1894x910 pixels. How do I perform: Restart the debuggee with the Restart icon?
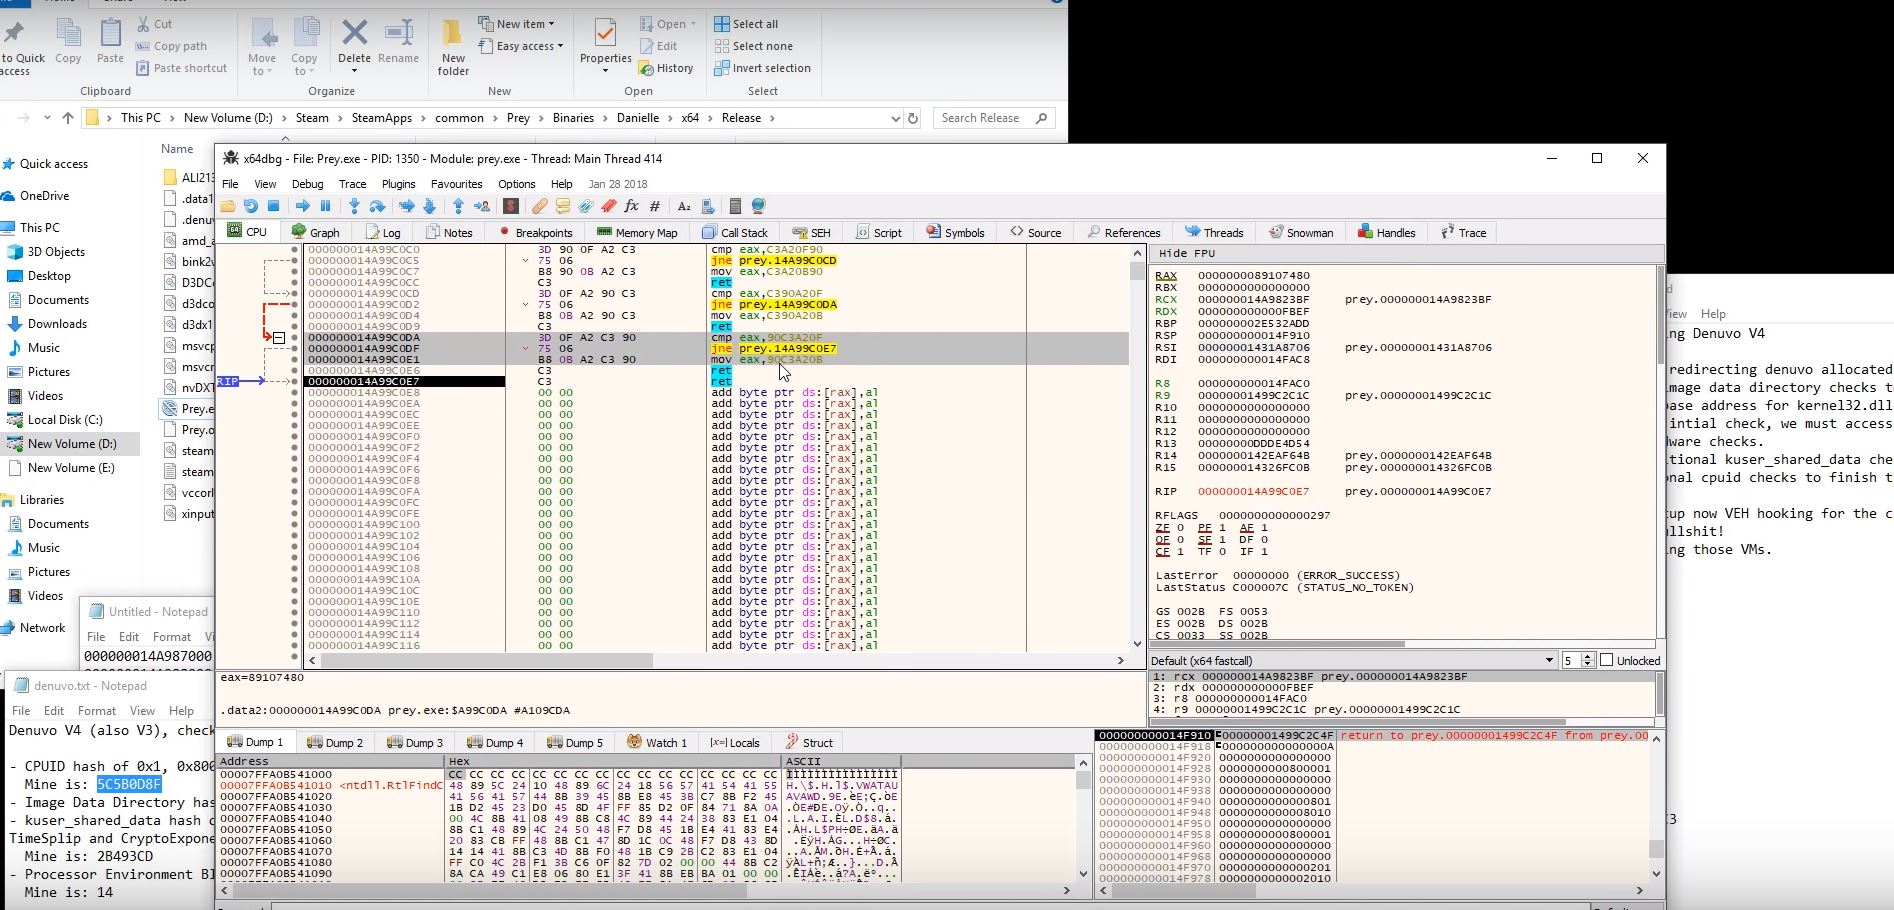click(x=250, y=206)
